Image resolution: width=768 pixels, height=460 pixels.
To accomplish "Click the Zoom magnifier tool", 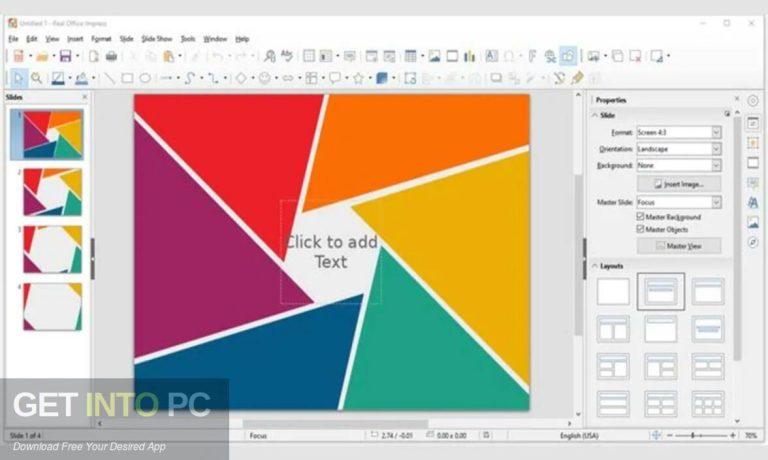I will point(36,78).
